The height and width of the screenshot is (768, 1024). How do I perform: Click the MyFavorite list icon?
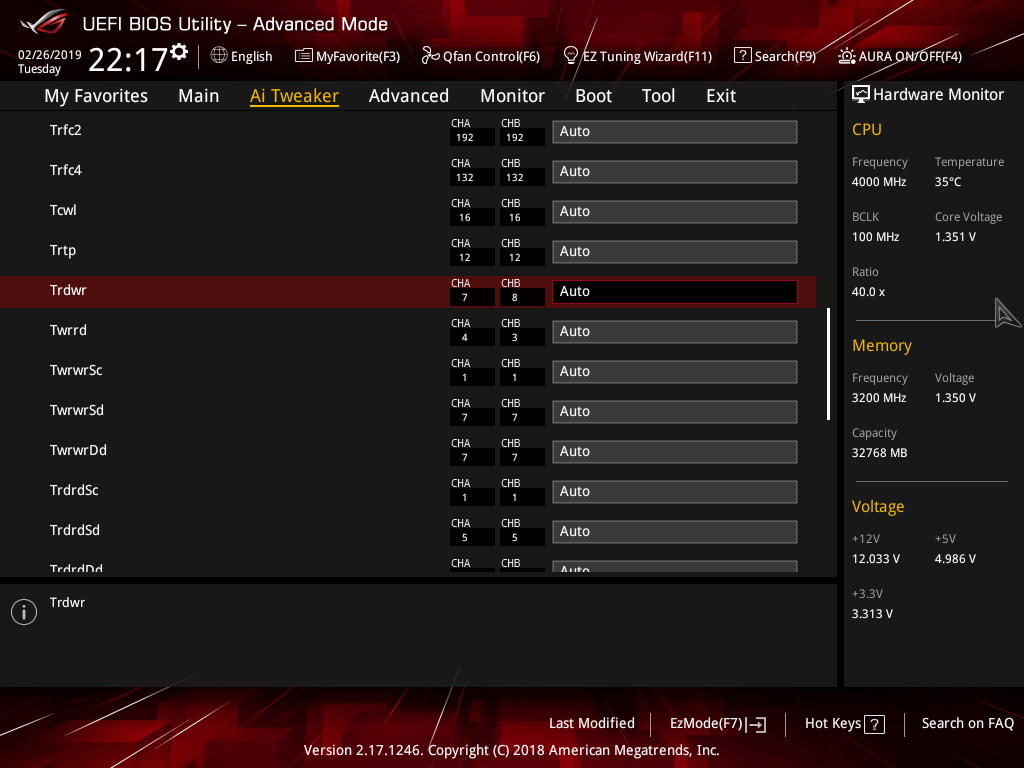(x=303, y=56)
